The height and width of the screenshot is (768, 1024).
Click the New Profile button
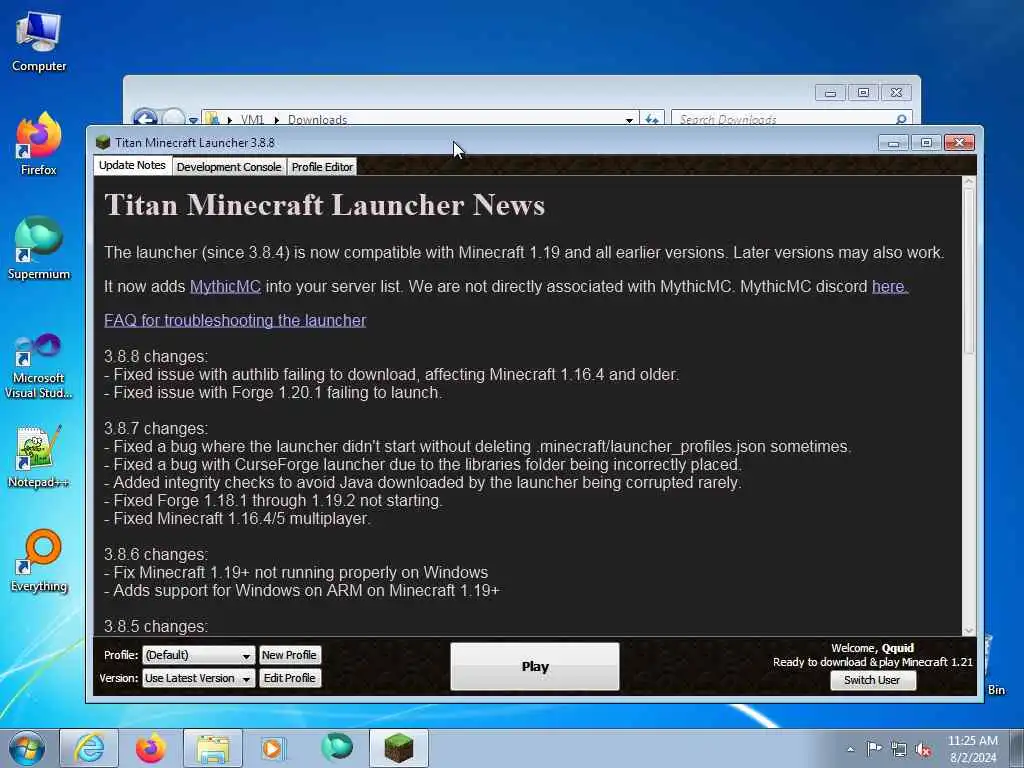tap(289, 655)
